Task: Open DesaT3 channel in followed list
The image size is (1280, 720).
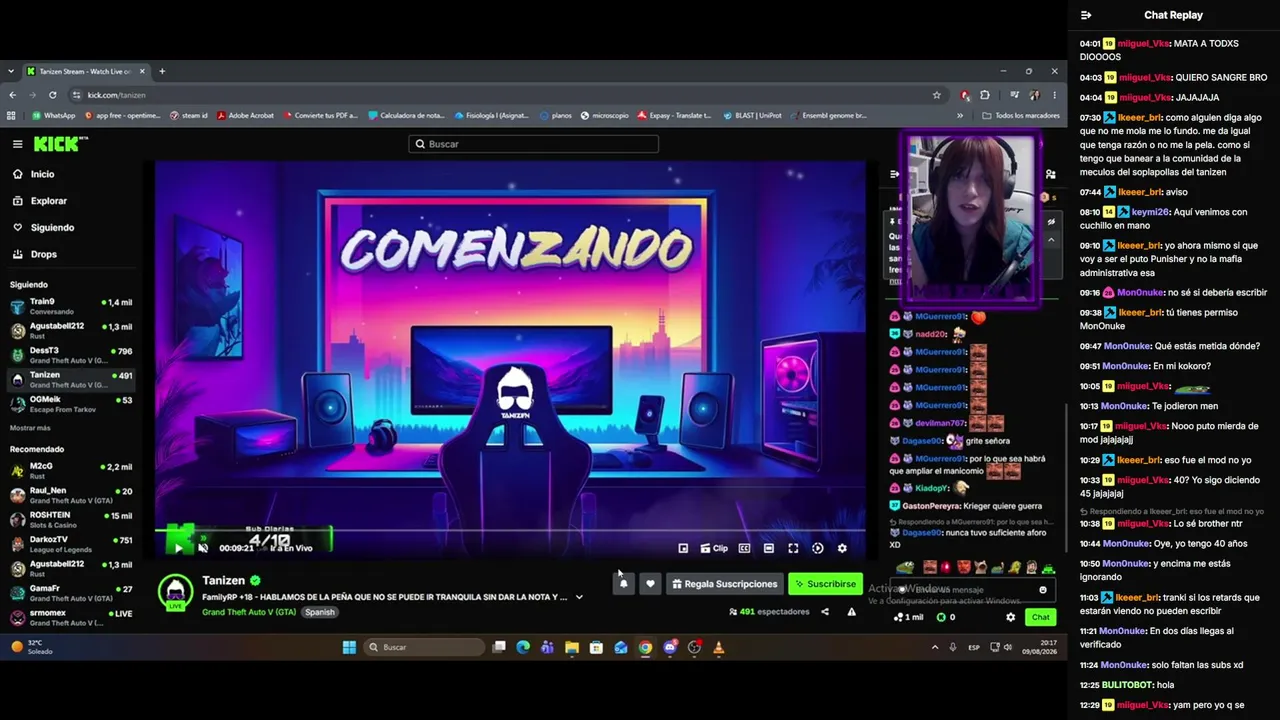Action: (x=71, y=355)
